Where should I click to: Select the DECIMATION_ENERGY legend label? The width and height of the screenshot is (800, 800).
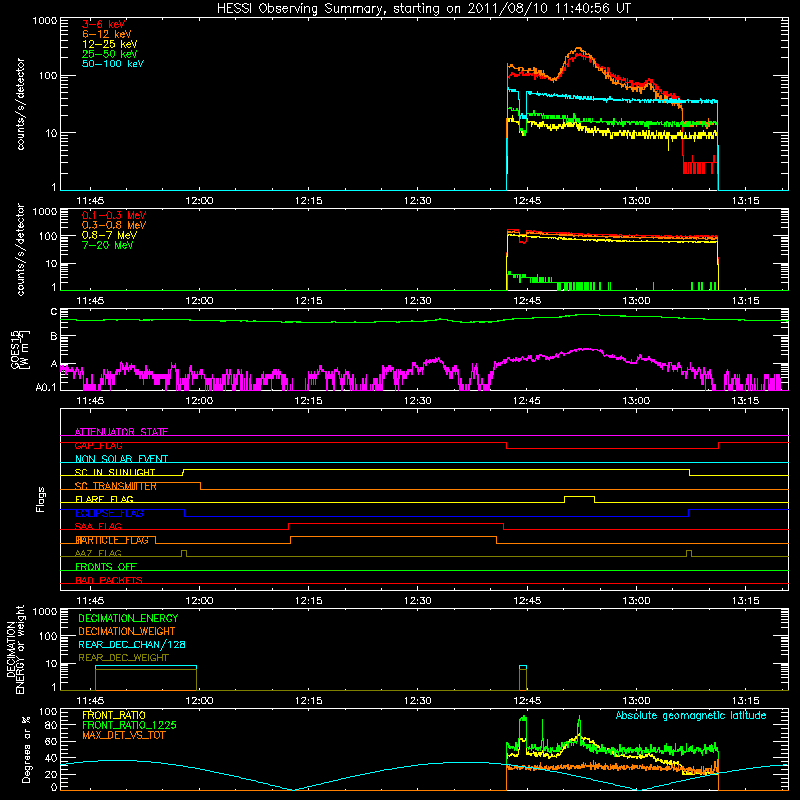tap(128, 618)
